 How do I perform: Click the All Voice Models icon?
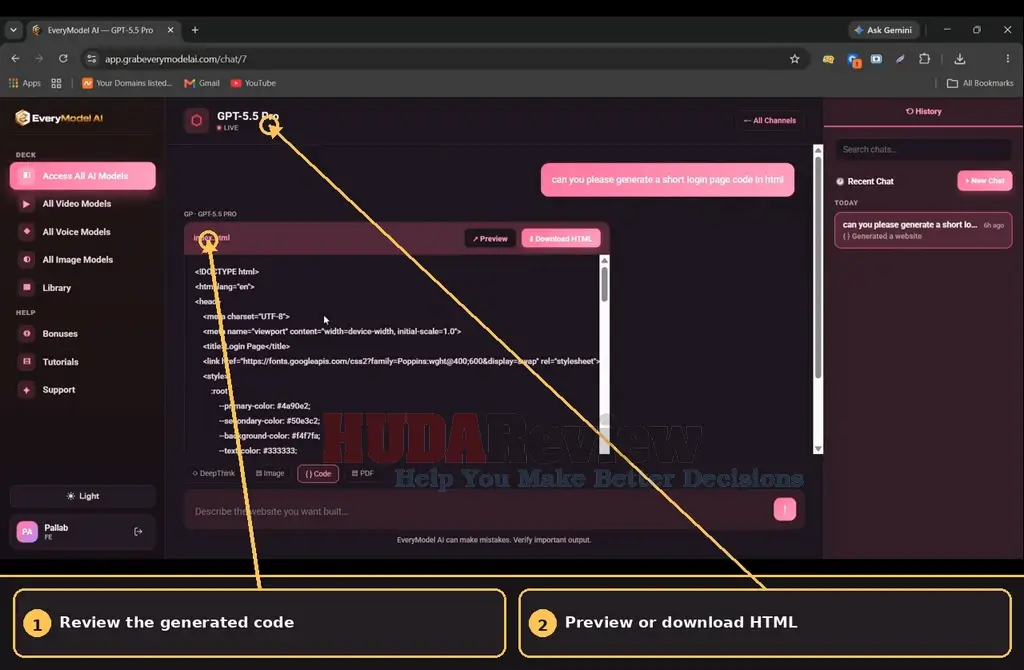click(26, 231)
